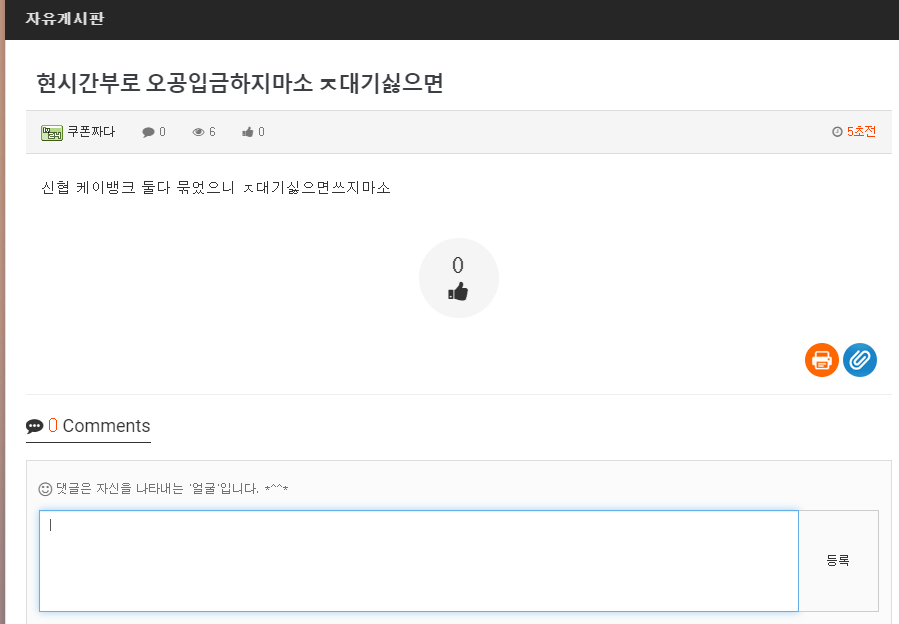Click the clock icon next to 5초전
This screenshot has width=899, height=624.
(x=837, y=132)
